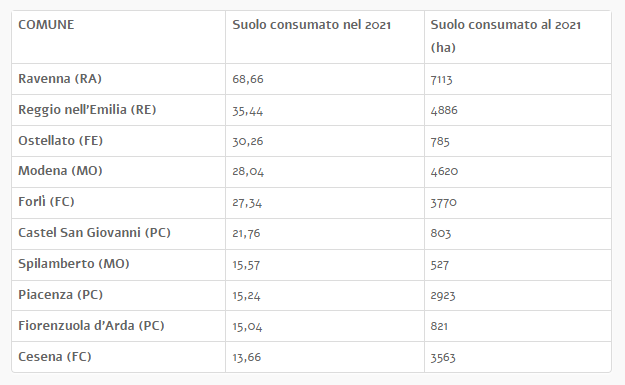Click the Cesena (FC) cell
625x385 pixels.
pos(55,357)
